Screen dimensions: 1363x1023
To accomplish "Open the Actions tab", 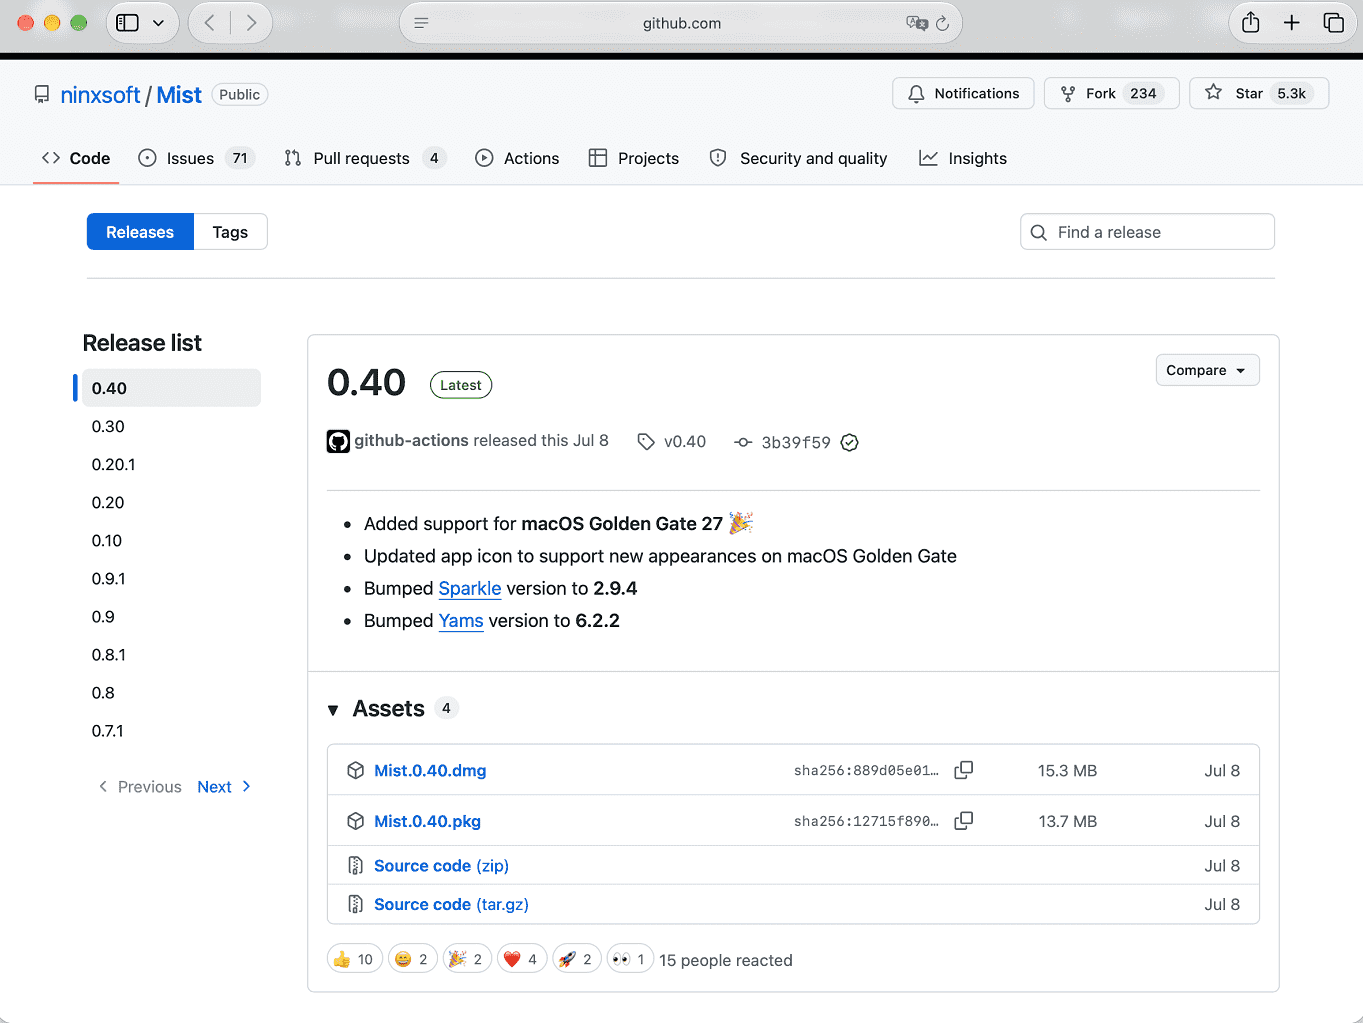I will 517,158.
